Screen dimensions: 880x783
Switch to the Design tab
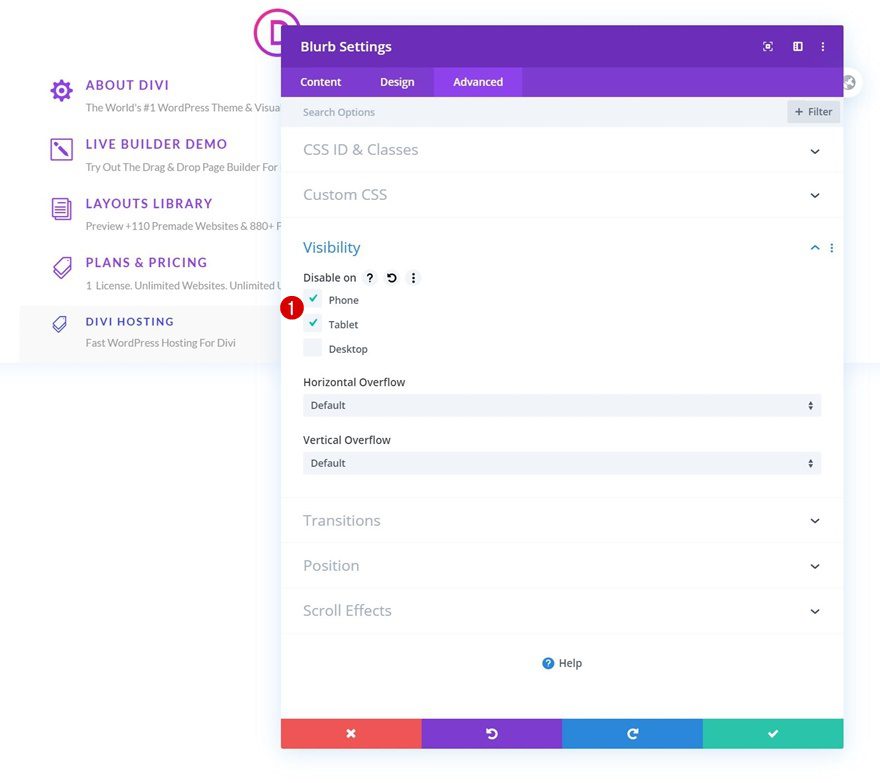click(x=397, y=82)
